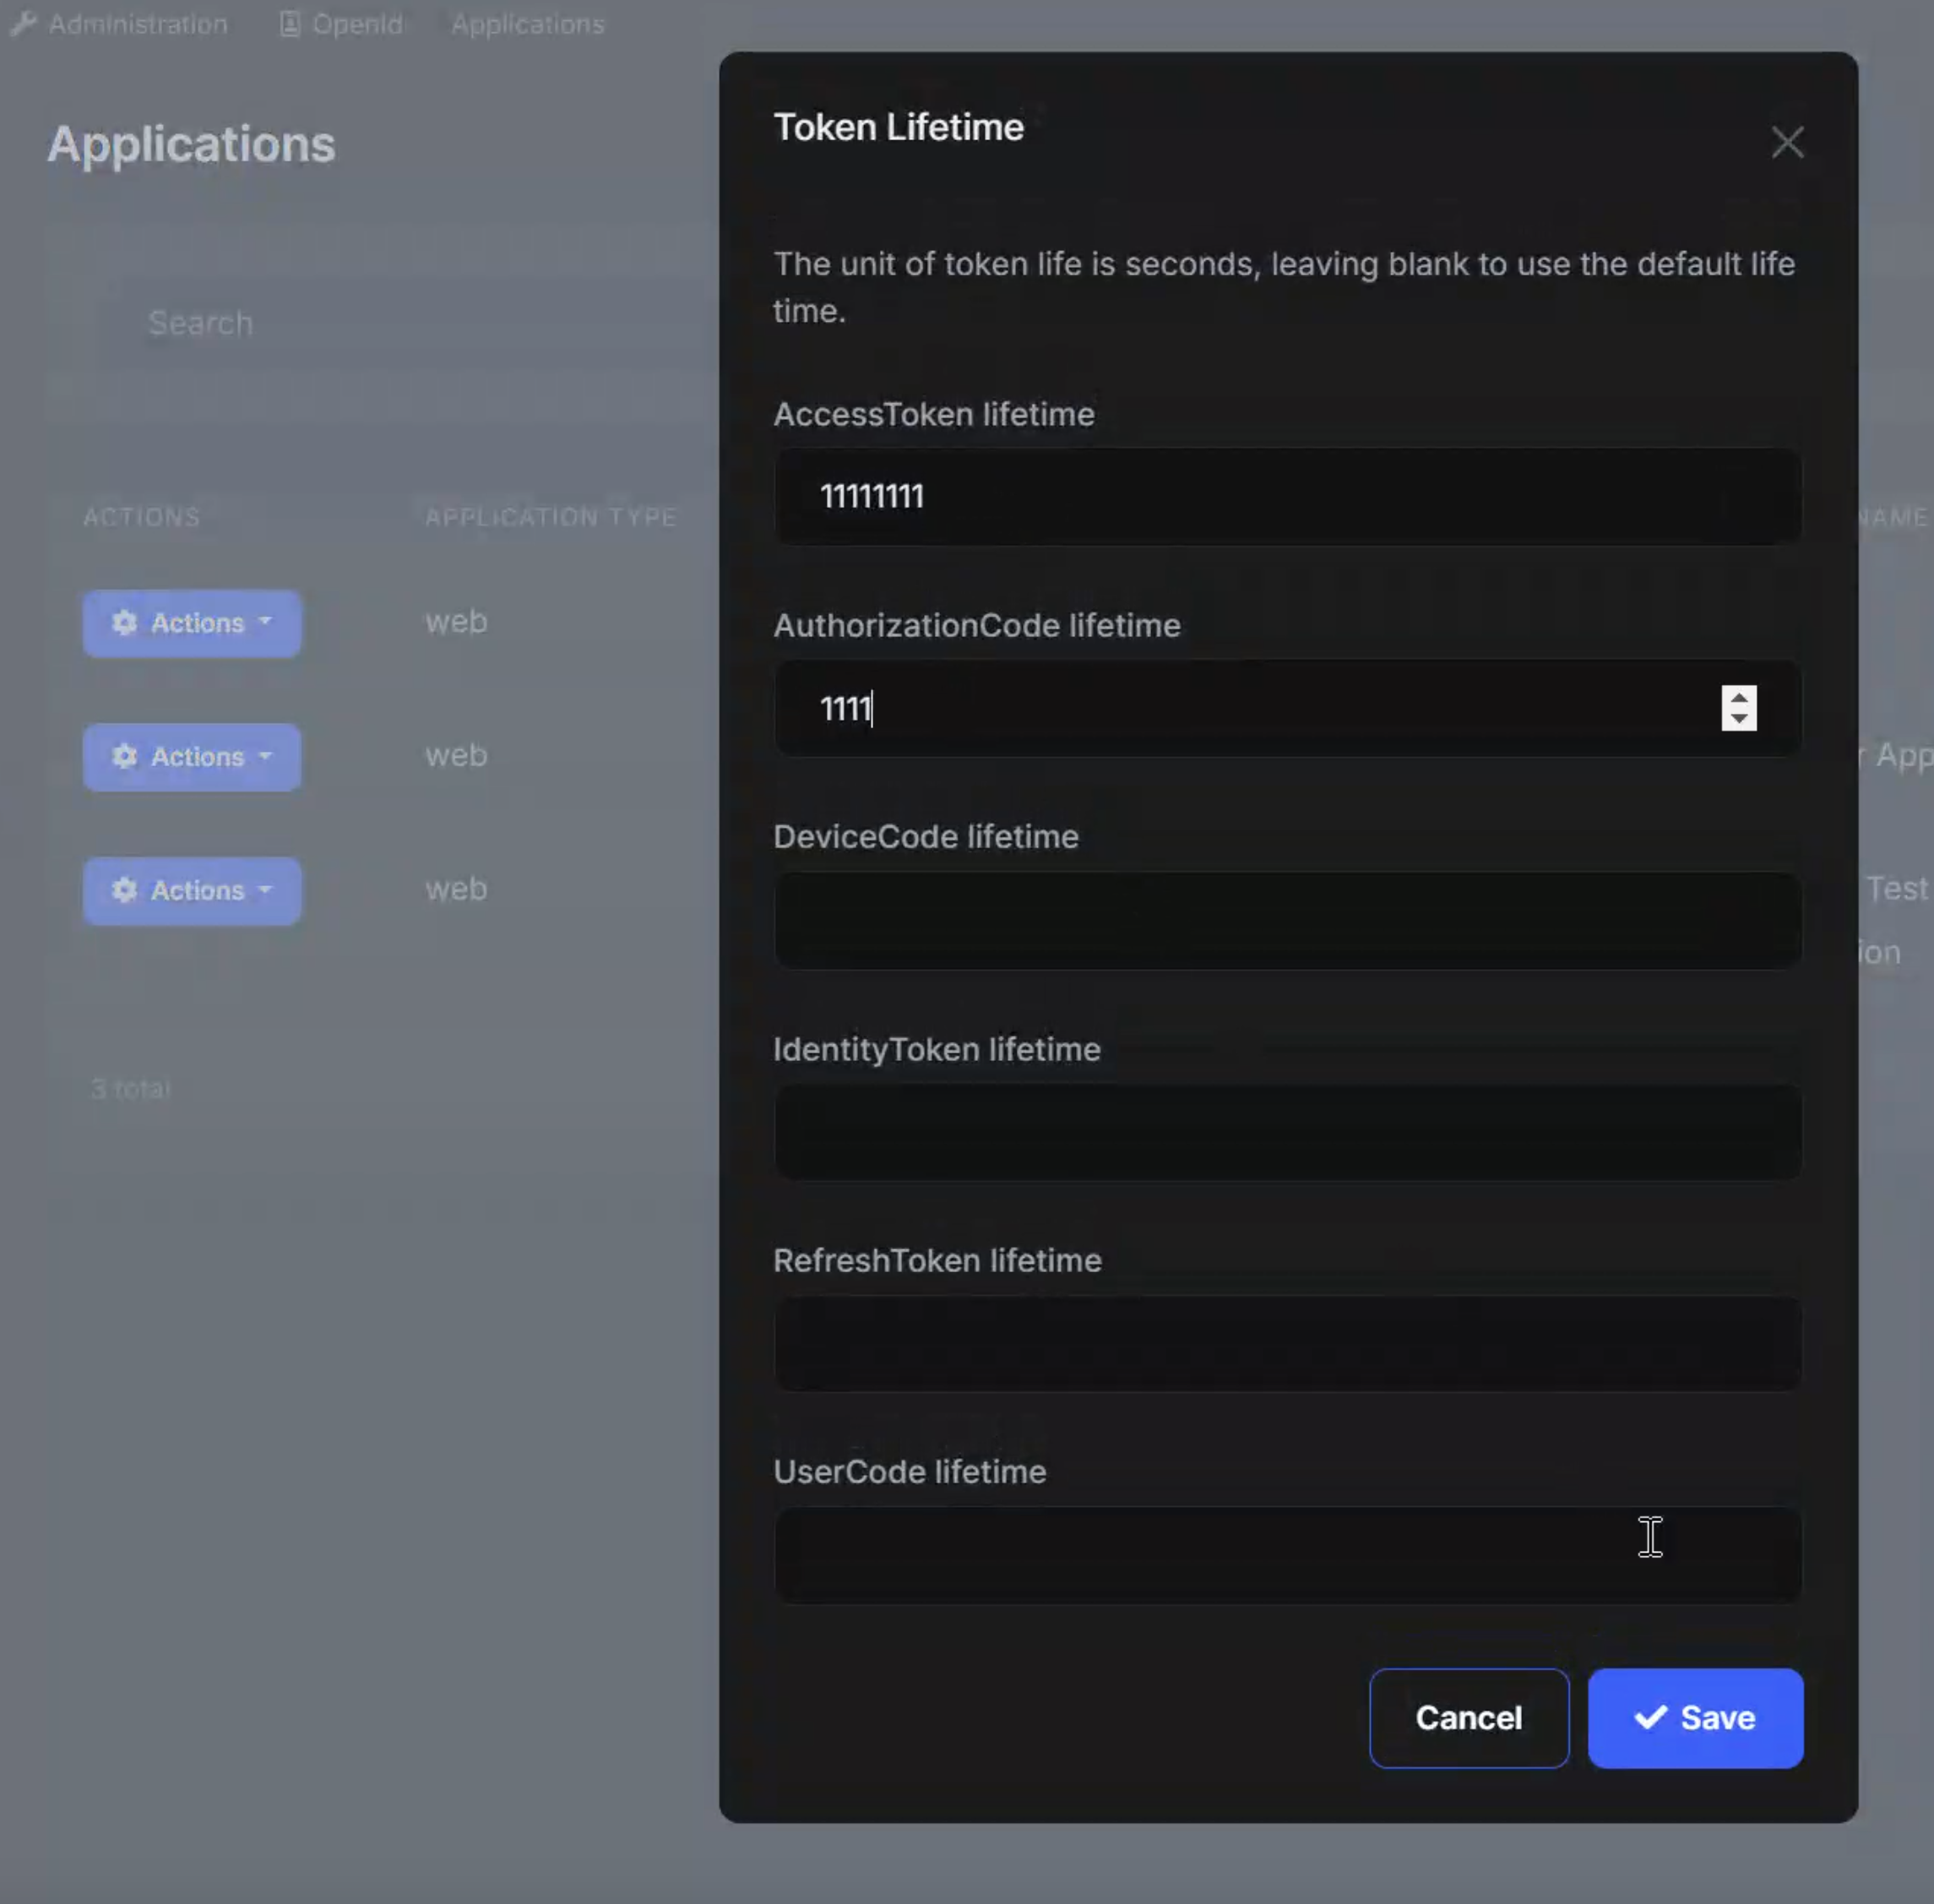The image size is (1934, 1904).
Task: Click the Administration wrench icon
Action: coord(24,24)
